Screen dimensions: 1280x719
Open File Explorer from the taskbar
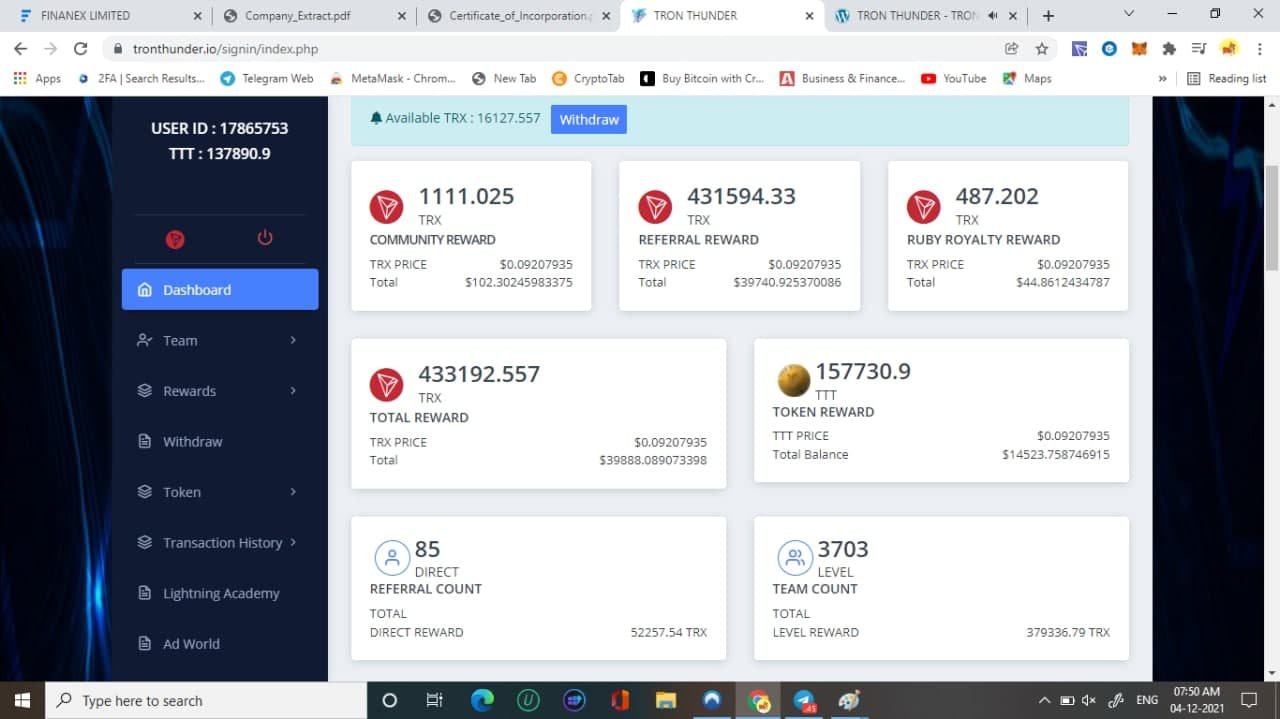[x=666, y=700]
